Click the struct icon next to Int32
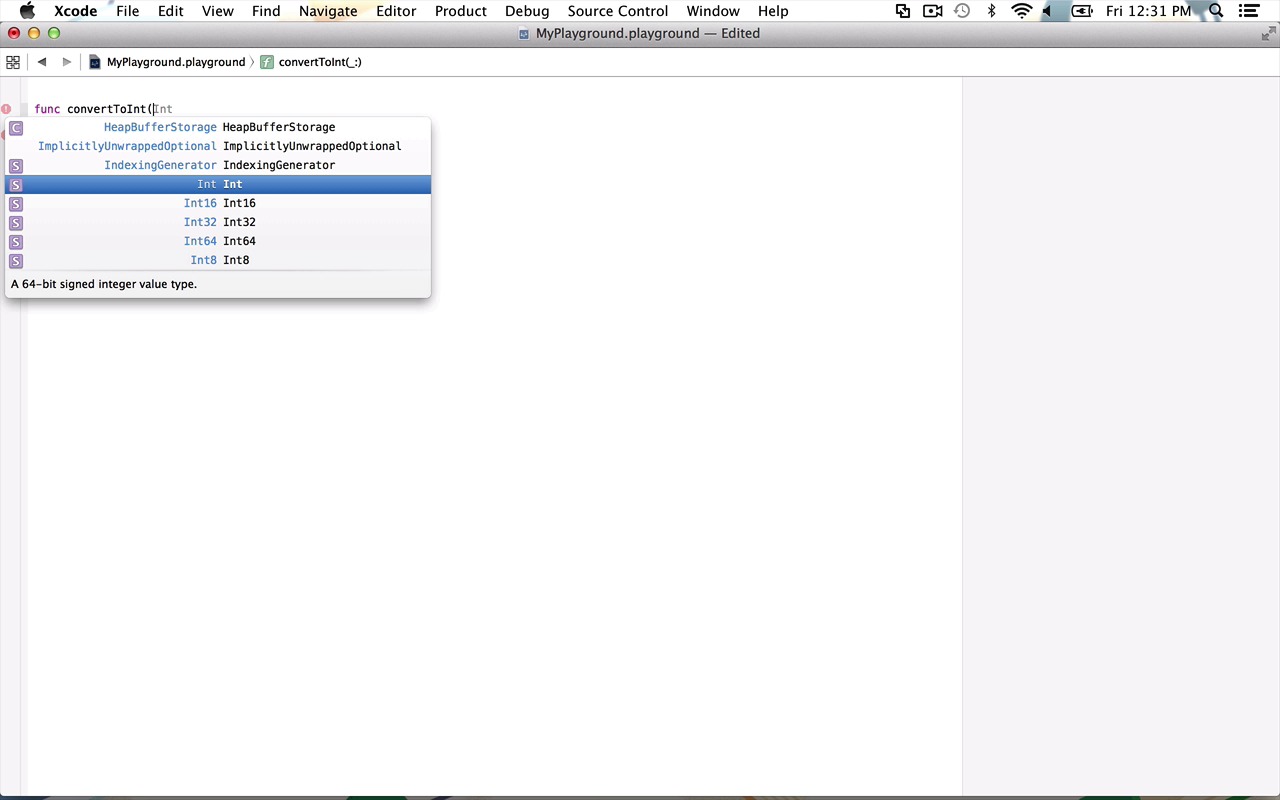The width and height of the screenshot is (1280, 800). click(x=16, y=223)
